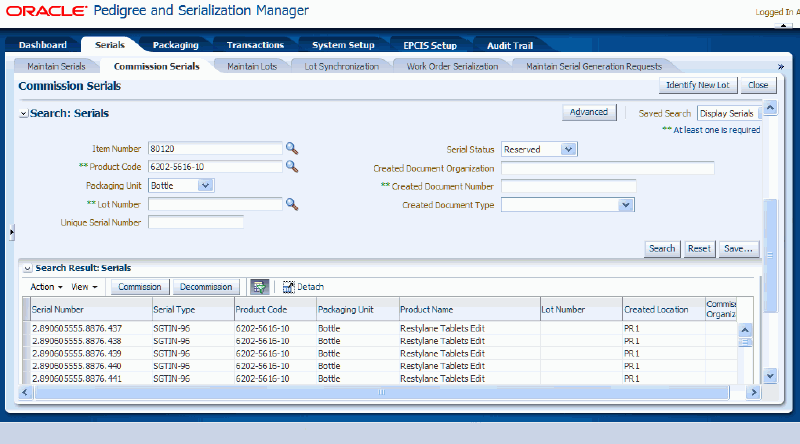Click the results table horizontal scrollbar
This screenshot has height=444, width=800.
[x=380, y=392]
